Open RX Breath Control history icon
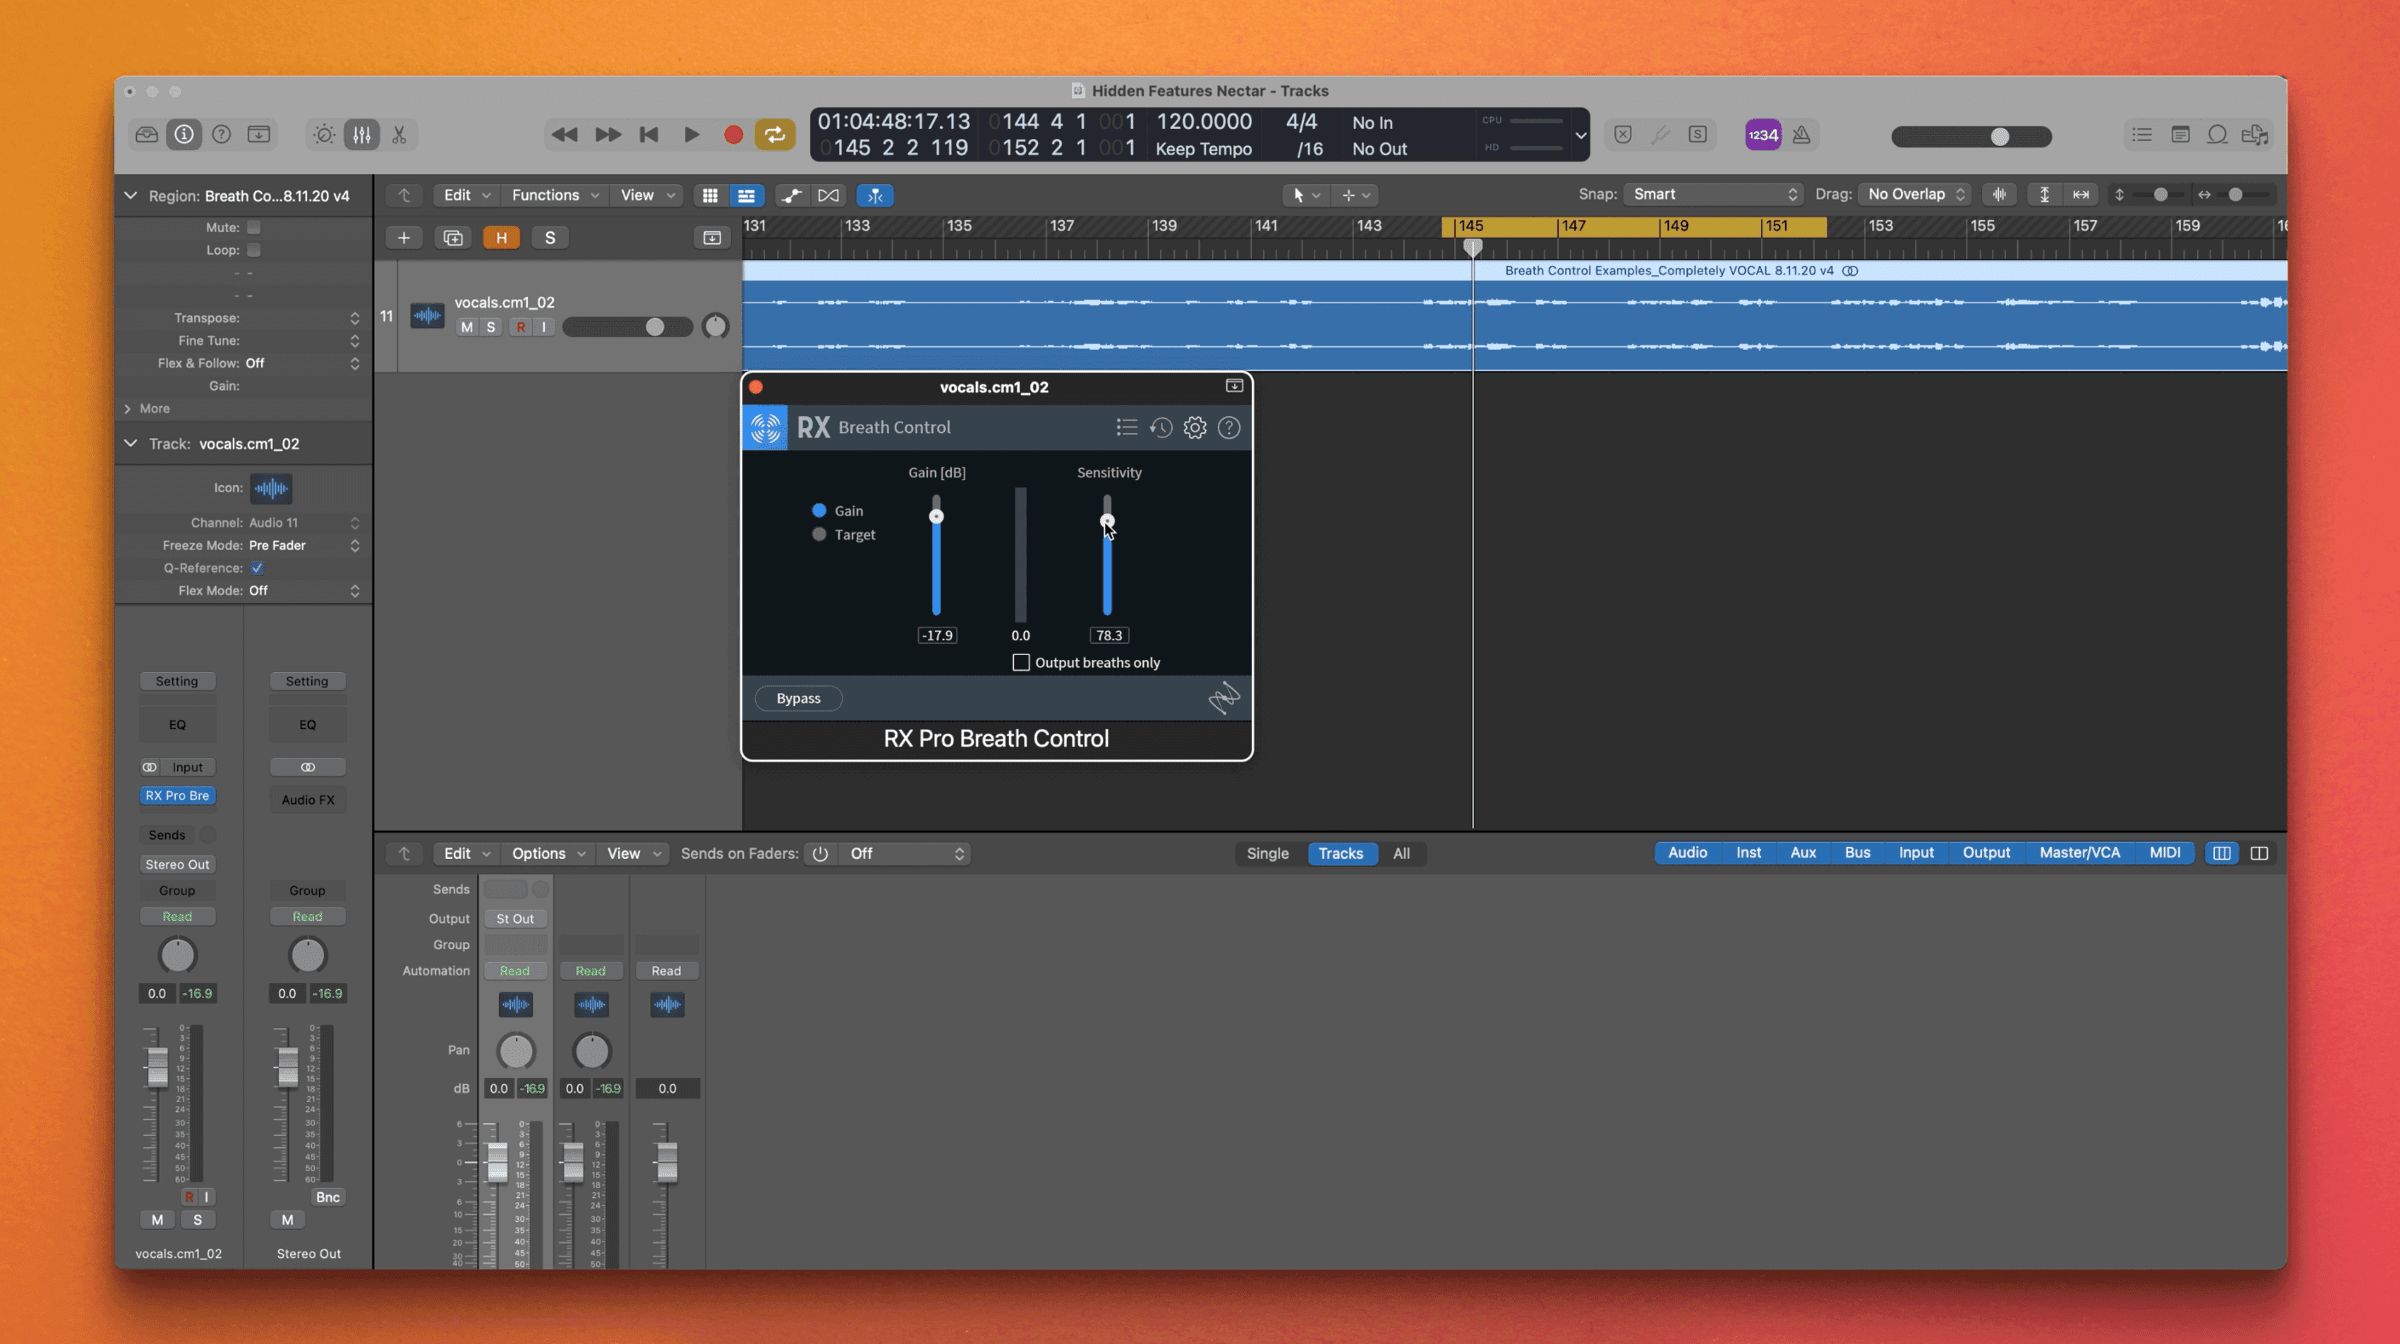This screenshot has height=1344, width=2400. coord(1161,428)
